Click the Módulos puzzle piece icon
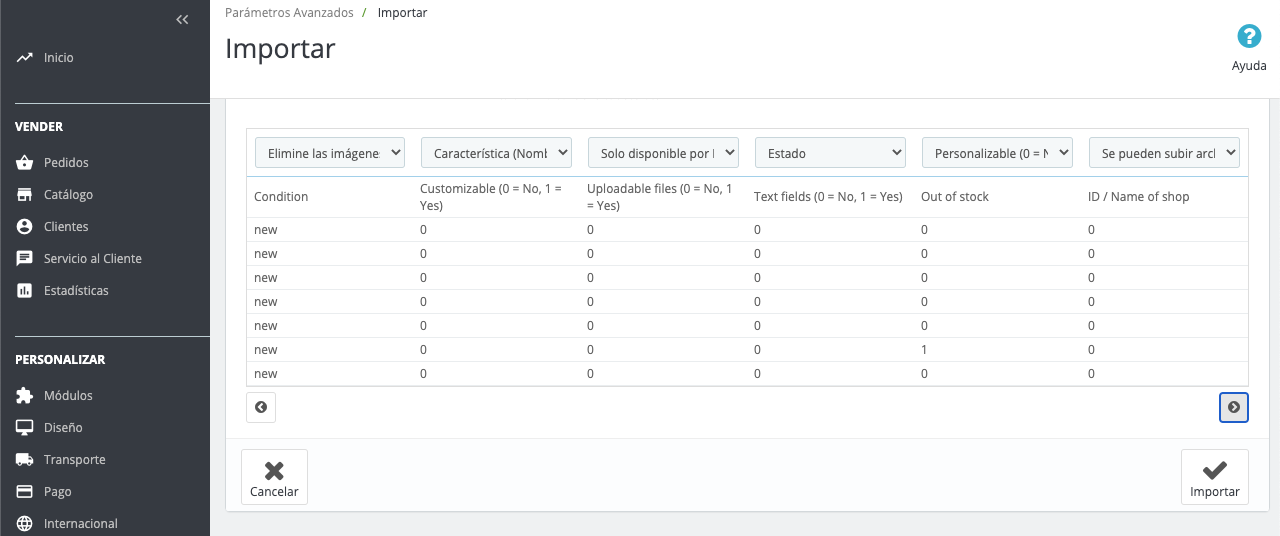Image resolution: width=1280 pixels, height=536 pixels. (25, 395)
